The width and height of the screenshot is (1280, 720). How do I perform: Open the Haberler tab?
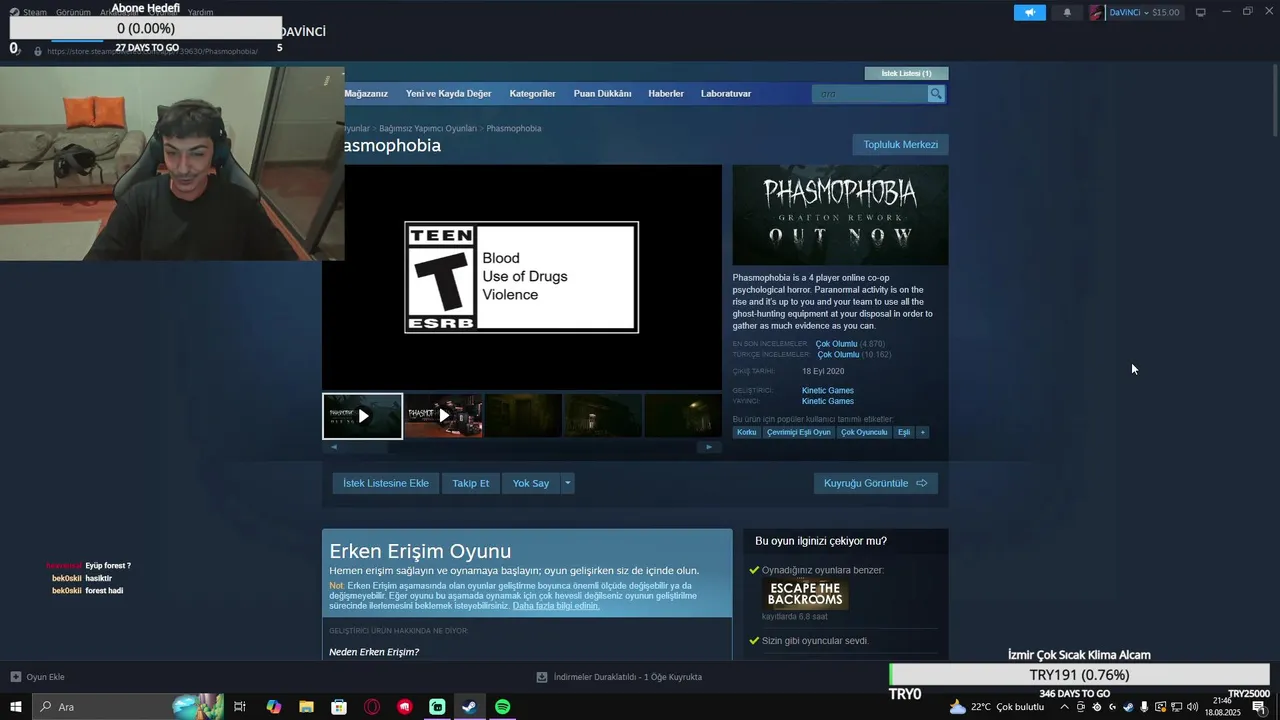click(x=666, y=94)
